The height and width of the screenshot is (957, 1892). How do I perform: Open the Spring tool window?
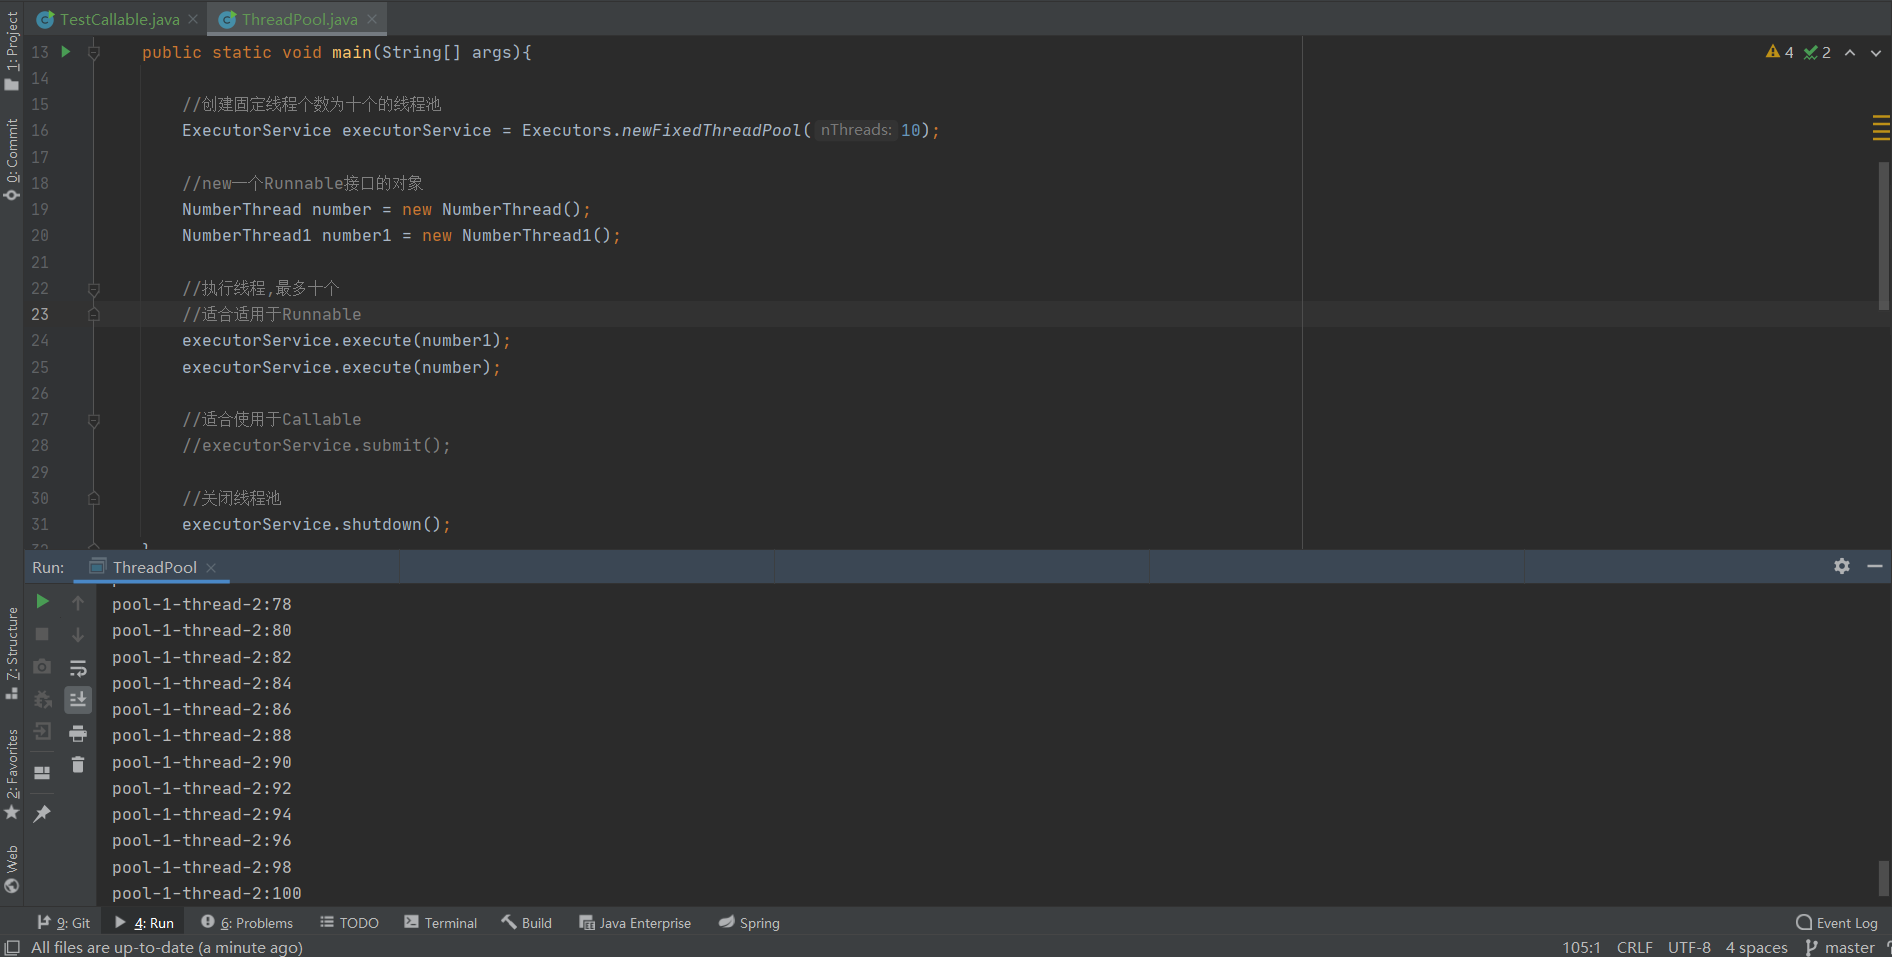click(749, 923)
